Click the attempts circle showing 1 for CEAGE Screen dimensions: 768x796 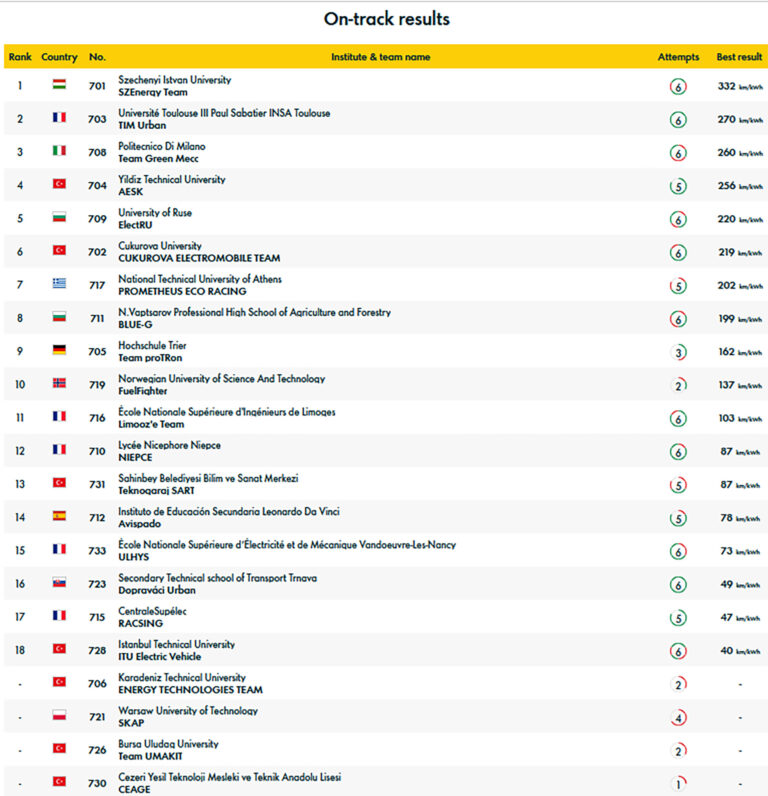pos(678,784)
